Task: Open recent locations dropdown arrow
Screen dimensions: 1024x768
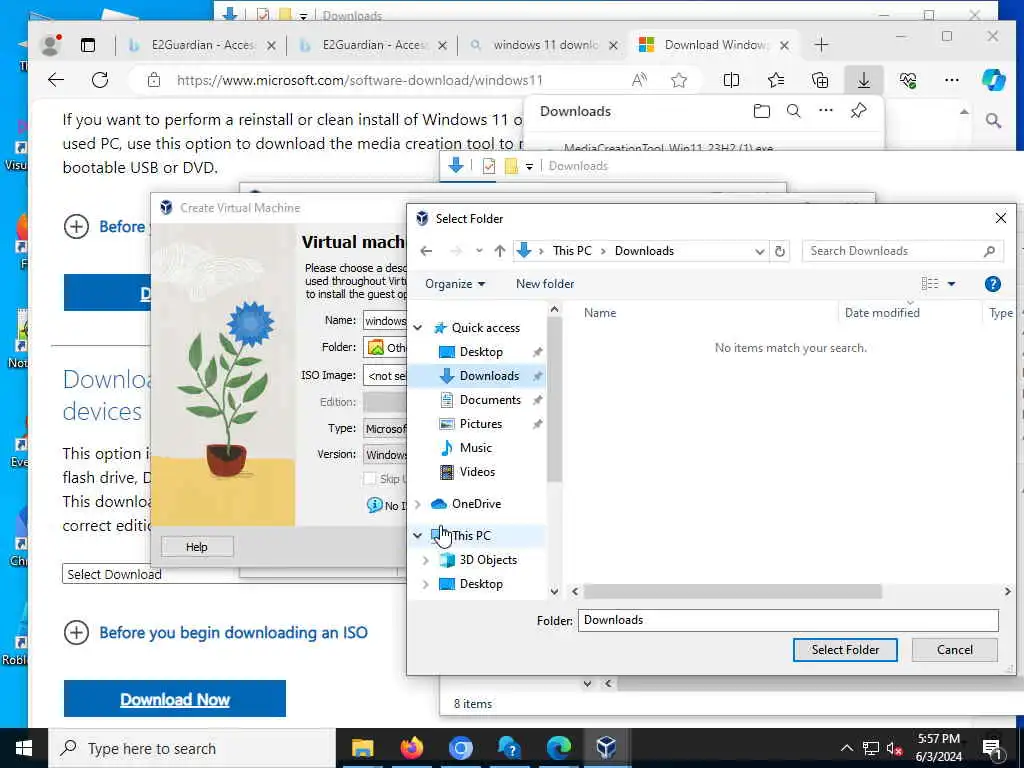Action: coord(479,251)
